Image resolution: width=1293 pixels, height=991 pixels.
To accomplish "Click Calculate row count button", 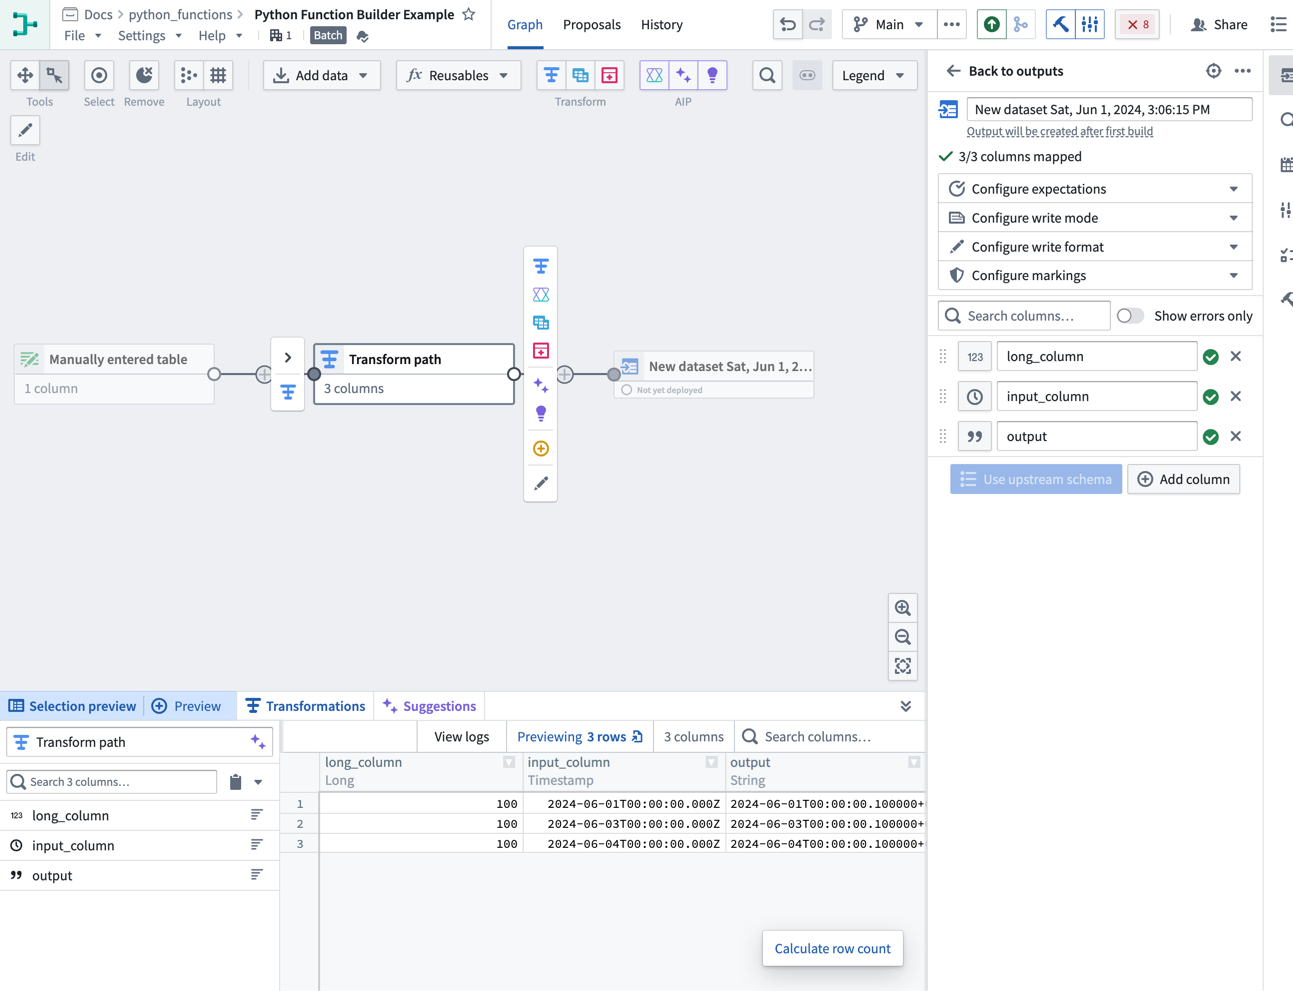I will (x=832, y=948).
